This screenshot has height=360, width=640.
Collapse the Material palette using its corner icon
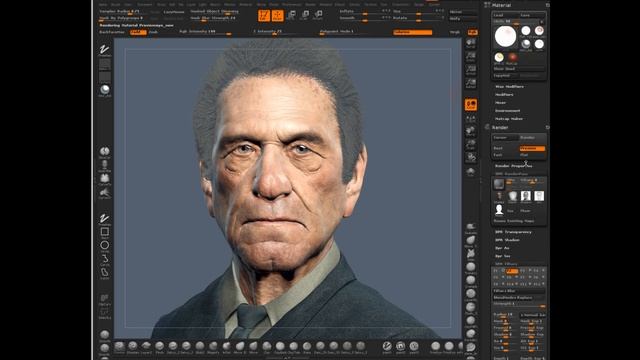click(547, 5)
